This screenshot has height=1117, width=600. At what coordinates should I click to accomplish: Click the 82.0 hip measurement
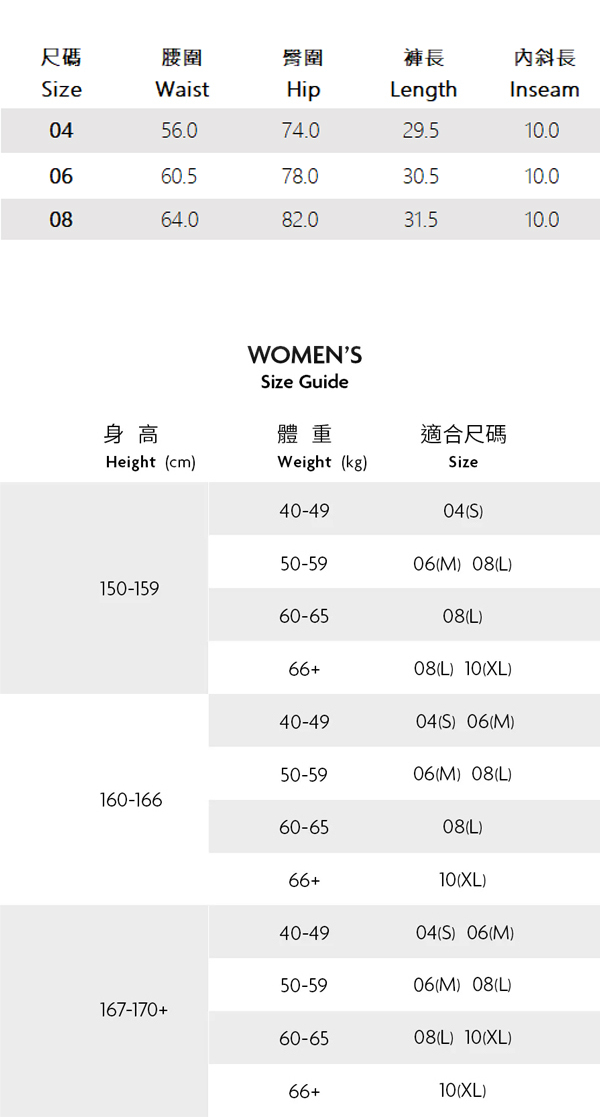(300, 220)
